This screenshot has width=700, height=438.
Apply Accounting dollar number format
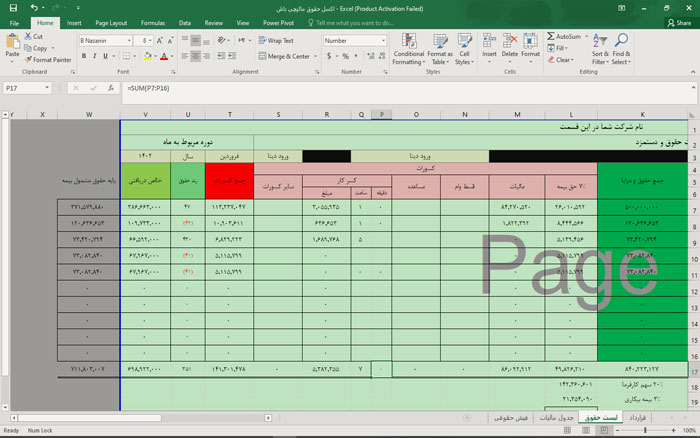tap(329, 56)
